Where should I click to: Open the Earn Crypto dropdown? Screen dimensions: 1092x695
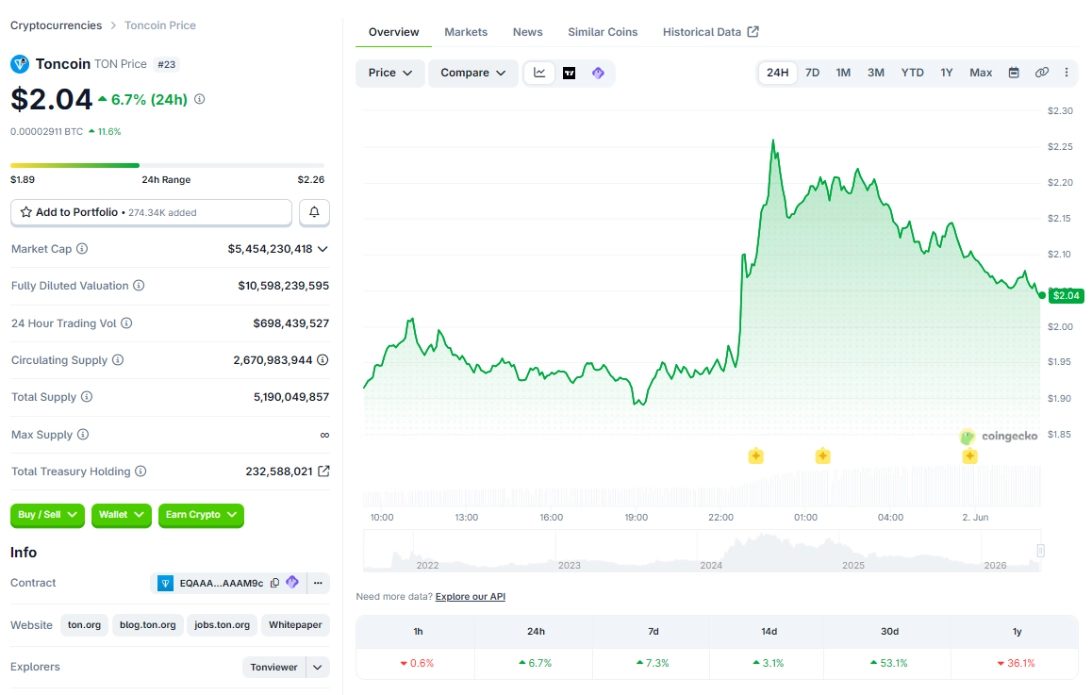coord(201,515)
